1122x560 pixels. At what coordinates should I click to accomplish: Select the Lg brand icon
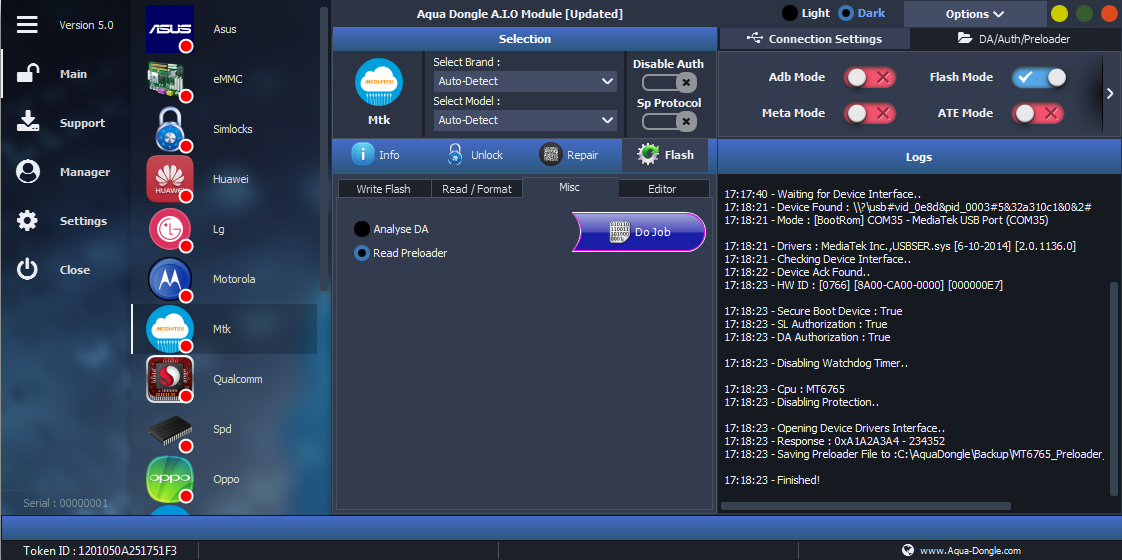click(170, 229)
